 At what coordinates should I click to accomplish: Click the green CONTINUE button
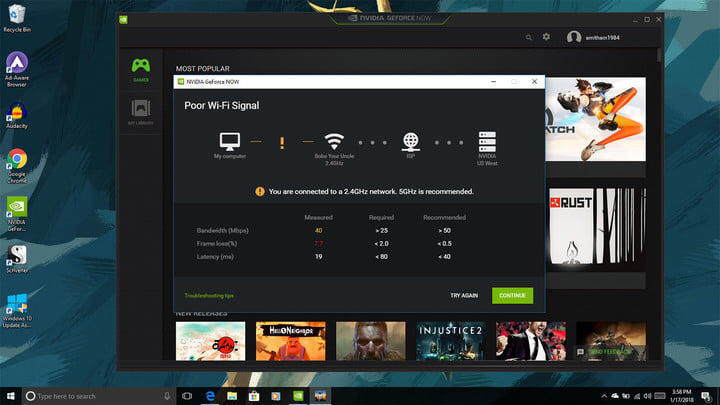512,296
